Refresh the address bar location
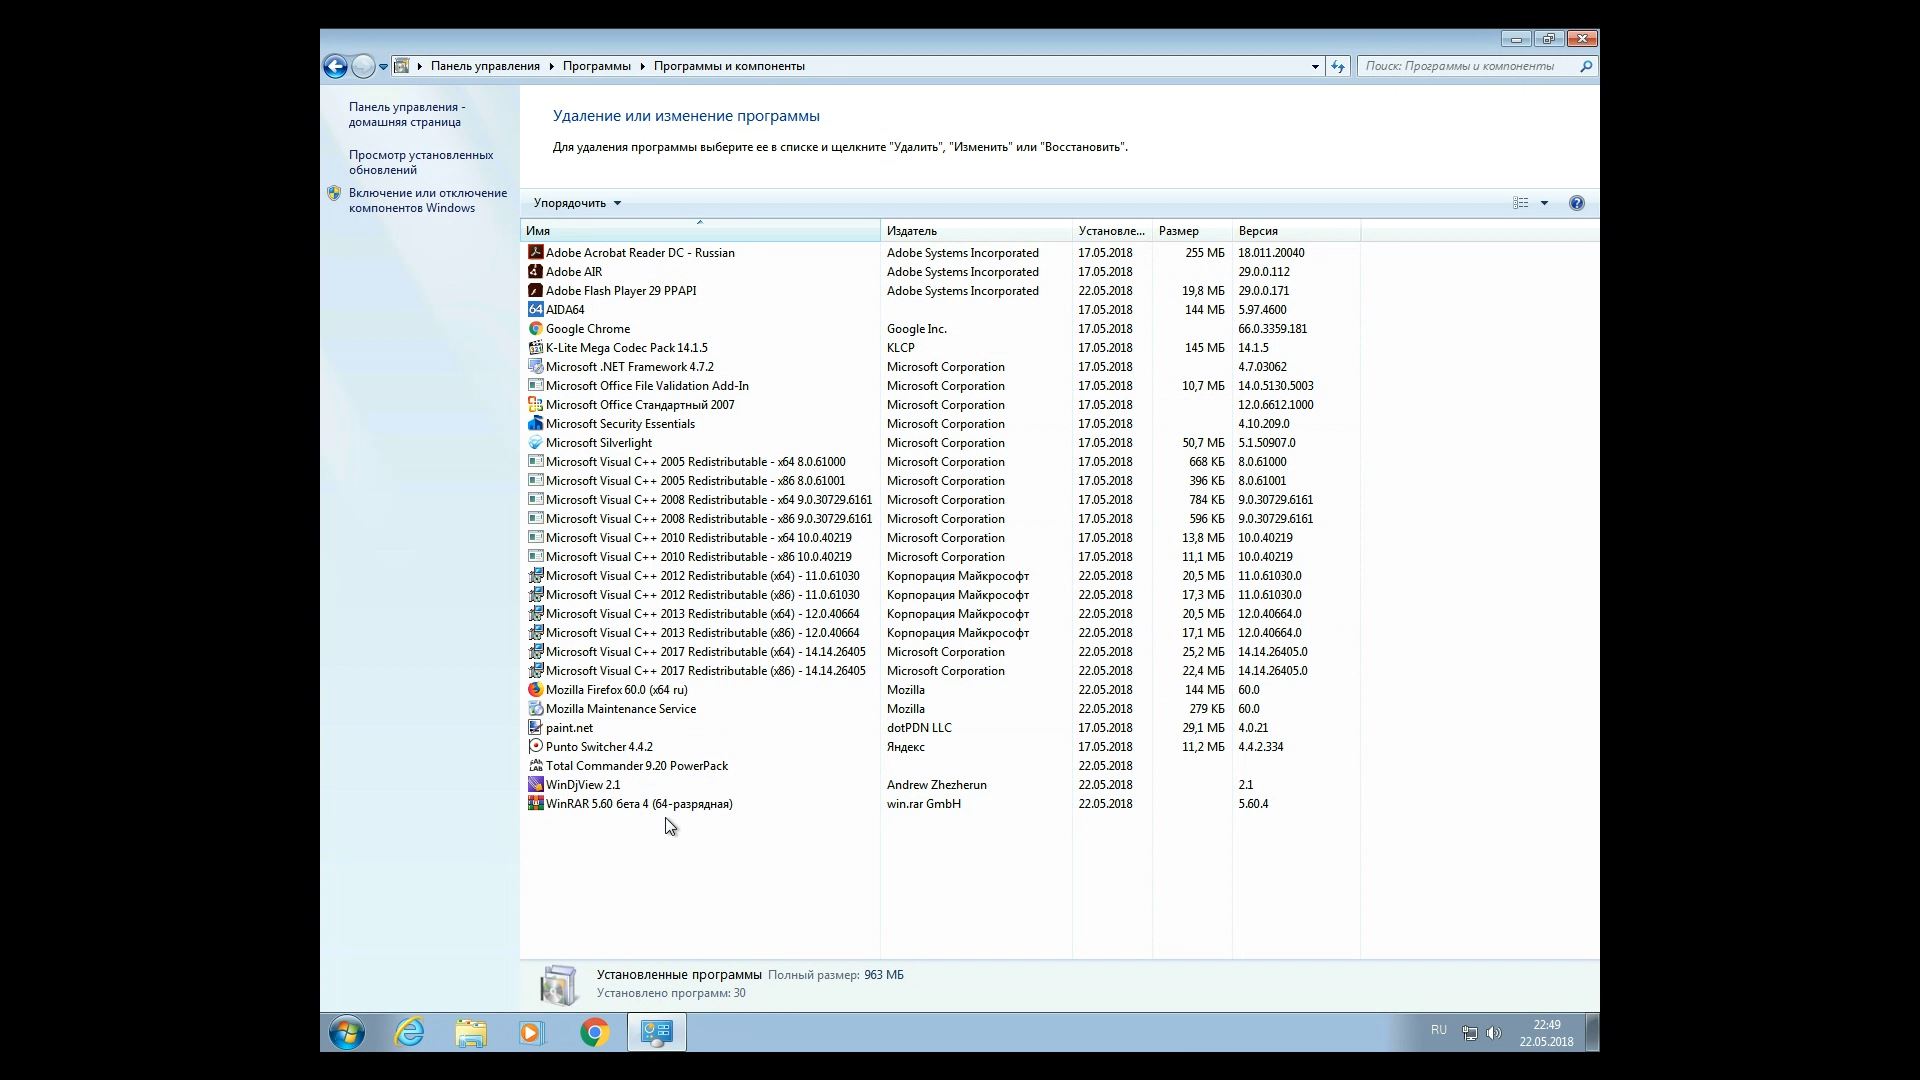 pyautogui.click(x=1338, y=66)
